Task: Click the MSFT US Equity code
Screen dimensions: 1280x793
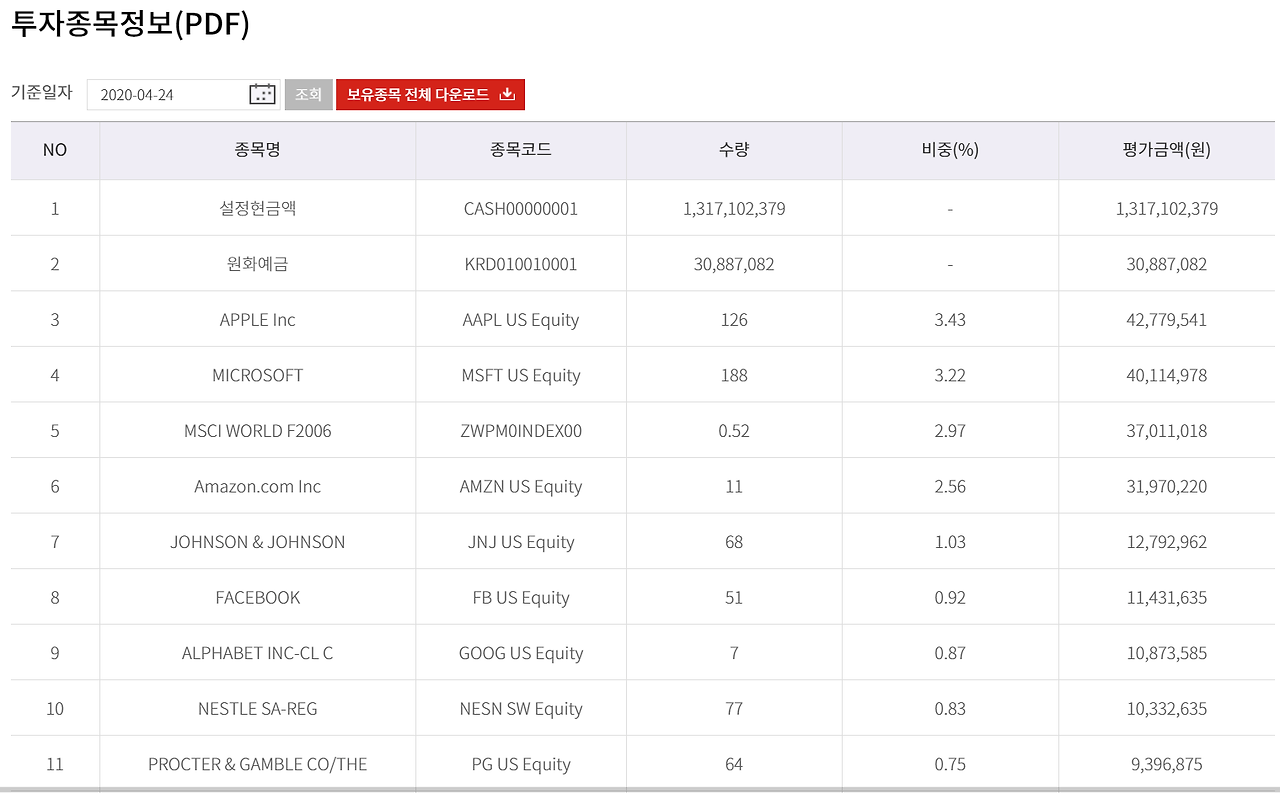Action: point(521,375)
